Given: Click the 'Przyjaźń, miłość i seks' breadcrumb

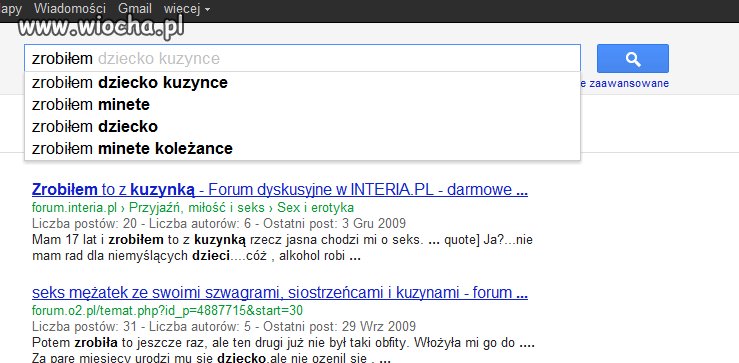Looking at the screenshot, I should click(x=197, y=207).
